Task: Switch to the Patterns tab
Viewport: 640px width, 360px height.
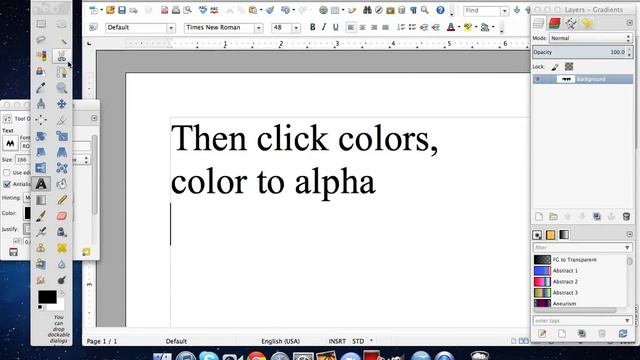Action: 550,235
